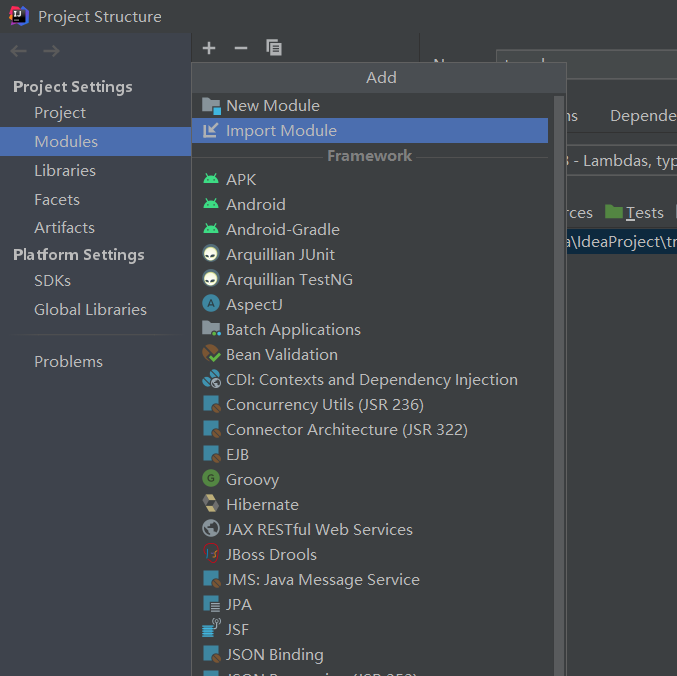Open Modules in Project Settings

point(95,142)
